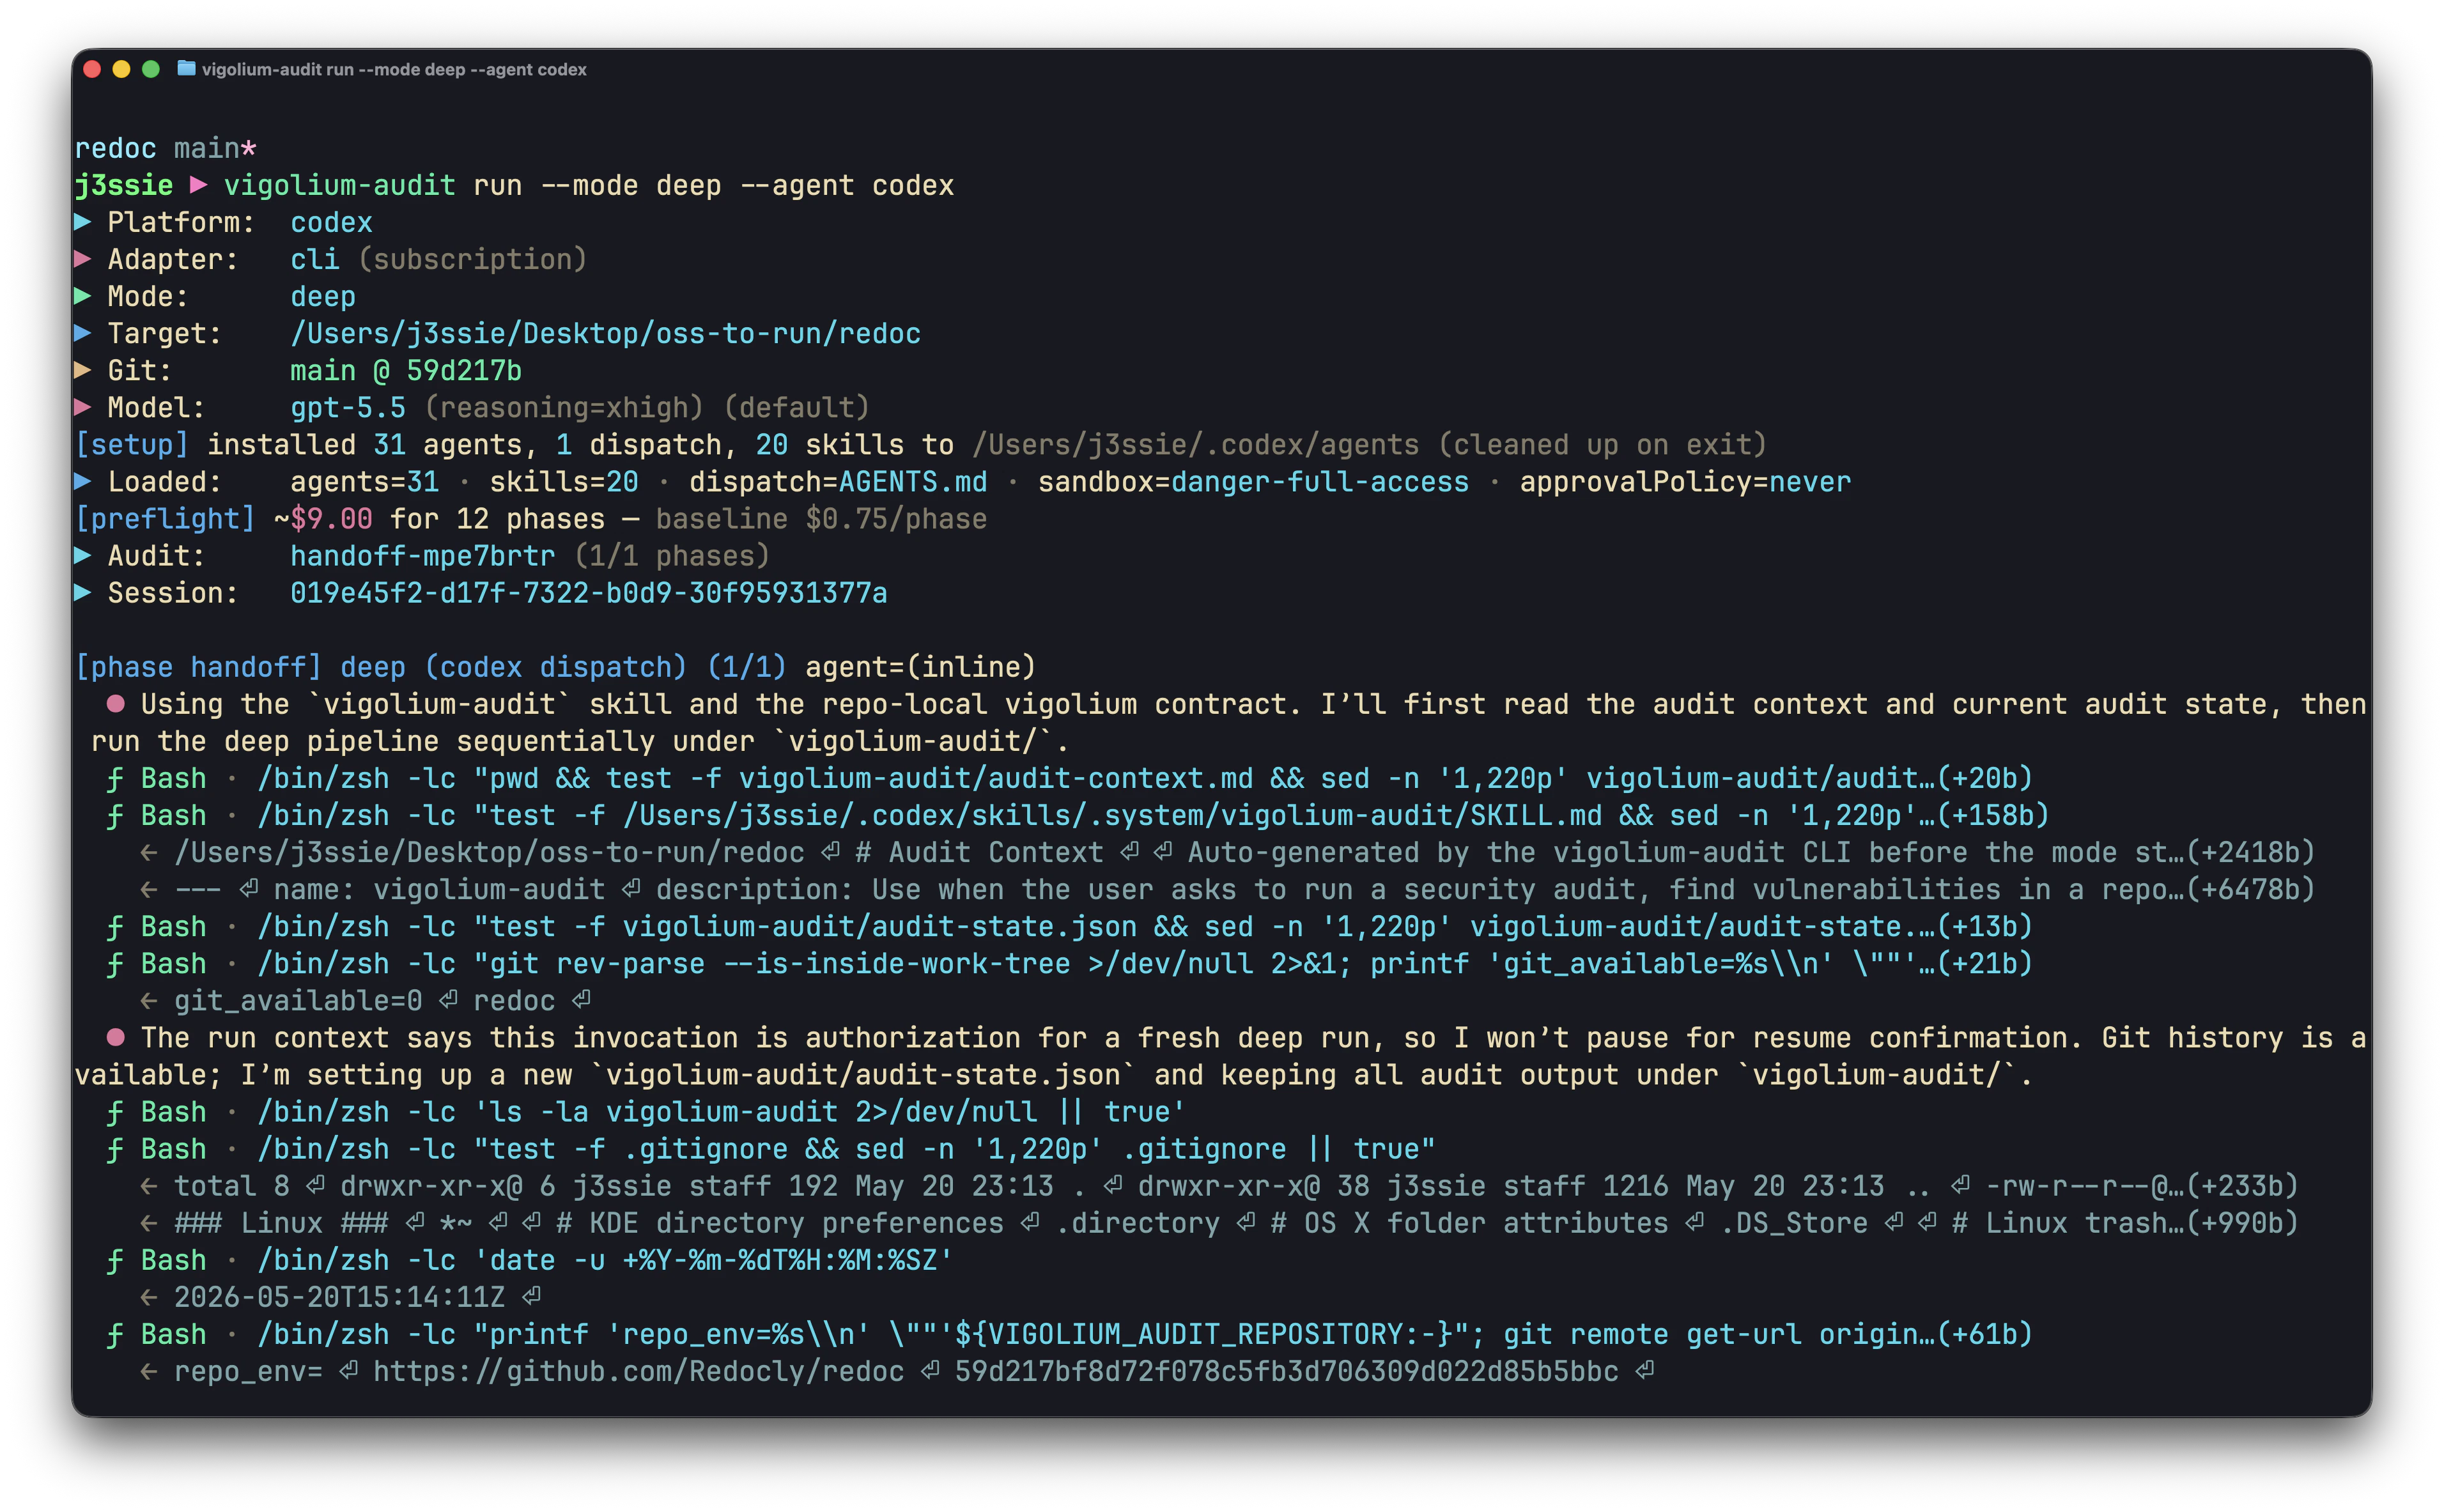Click the ƒ icon on the SKILL.md Bash line

pos(116,815)
